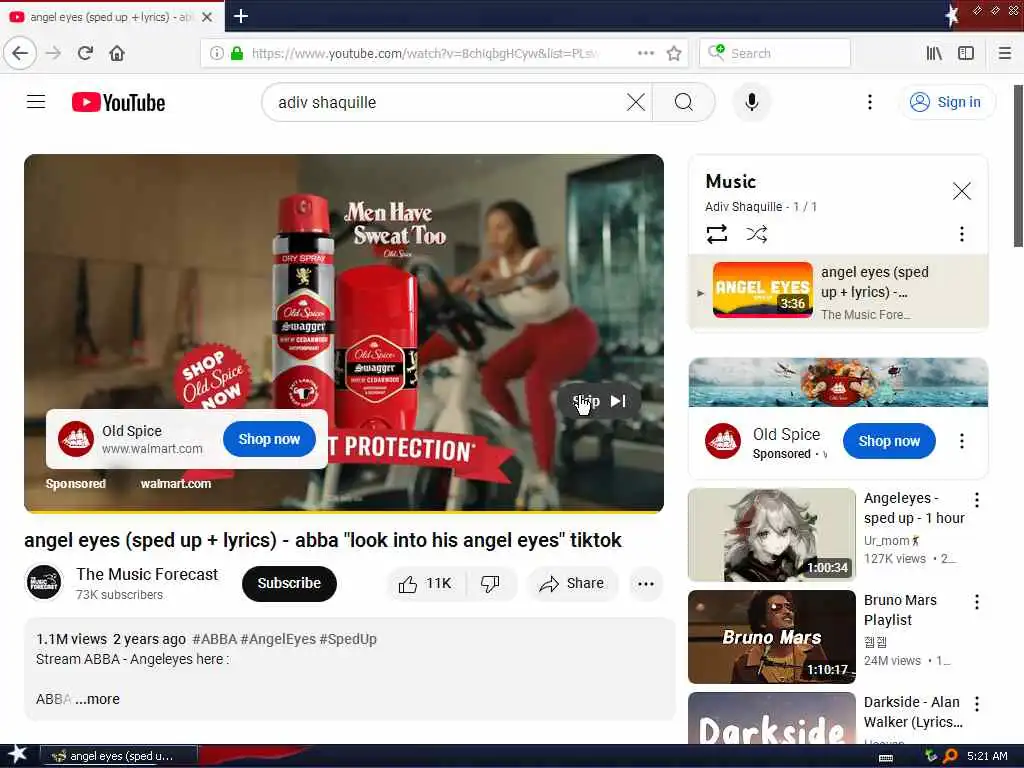Expand description with ...more
Screen dimensions: 1024x768
tap(97, 699)
